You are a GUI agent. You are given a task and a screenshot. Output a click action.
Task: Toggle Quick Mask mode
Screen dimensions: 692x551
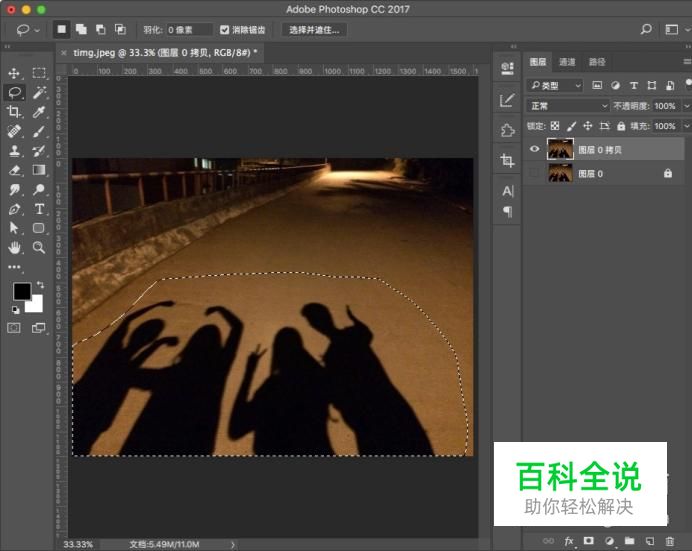tap(14, 328)
